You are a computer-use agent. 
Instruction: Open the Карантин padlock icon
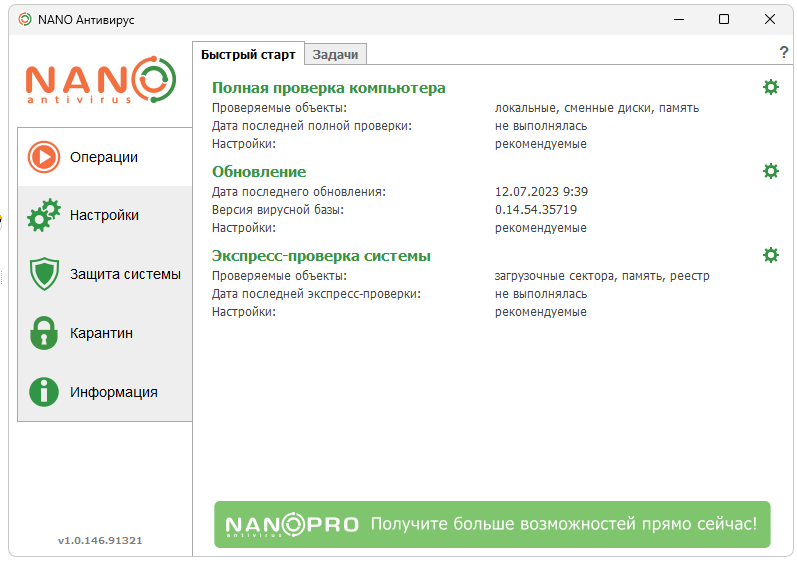(44, 333)
